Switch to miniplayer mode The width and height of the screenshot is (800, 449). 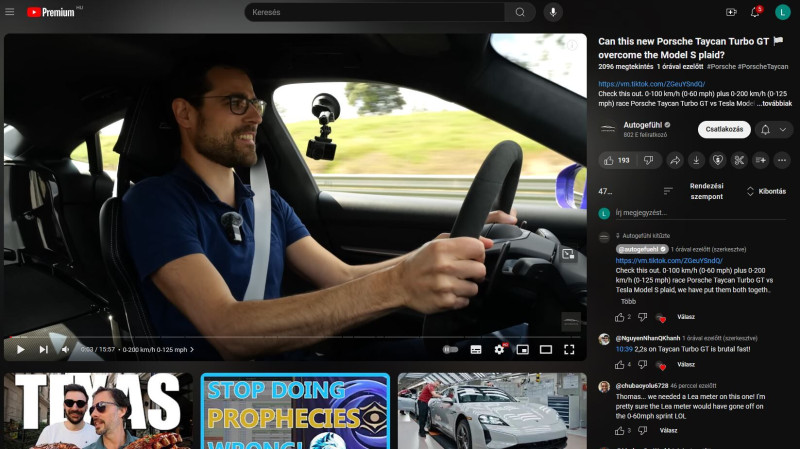pyautogui.click(x=522, y=350)
